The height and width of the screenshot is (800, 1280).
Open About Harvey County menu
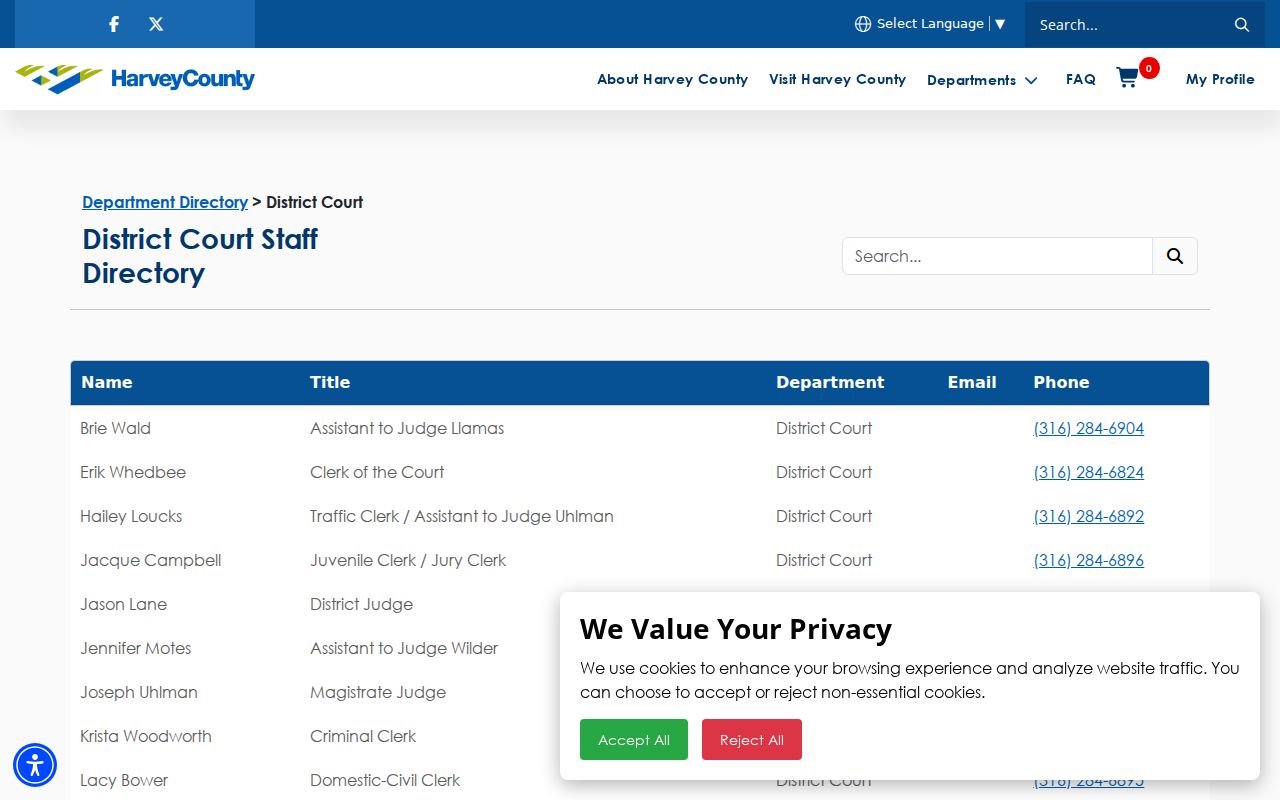[x=672, y=79]
